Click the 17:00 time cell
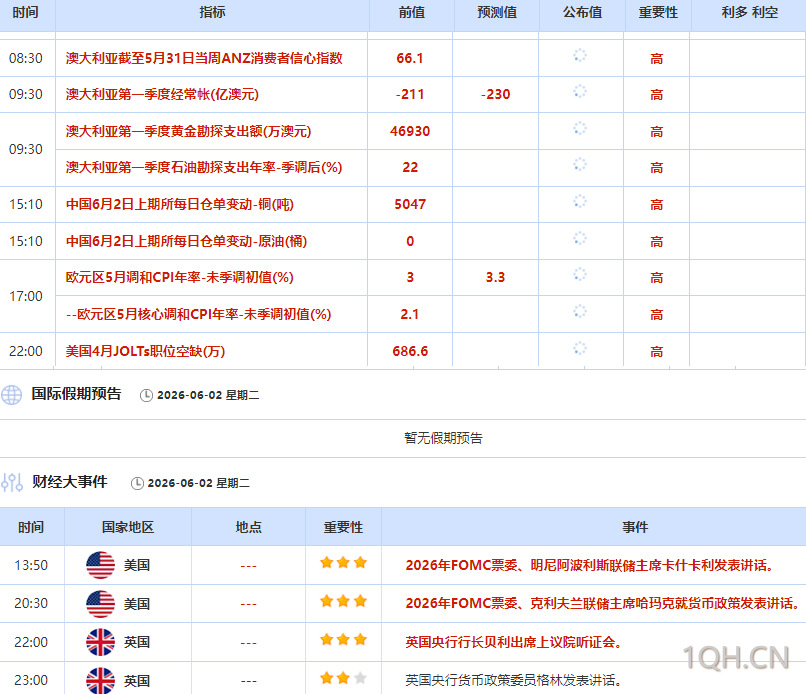 click(26, 296)
